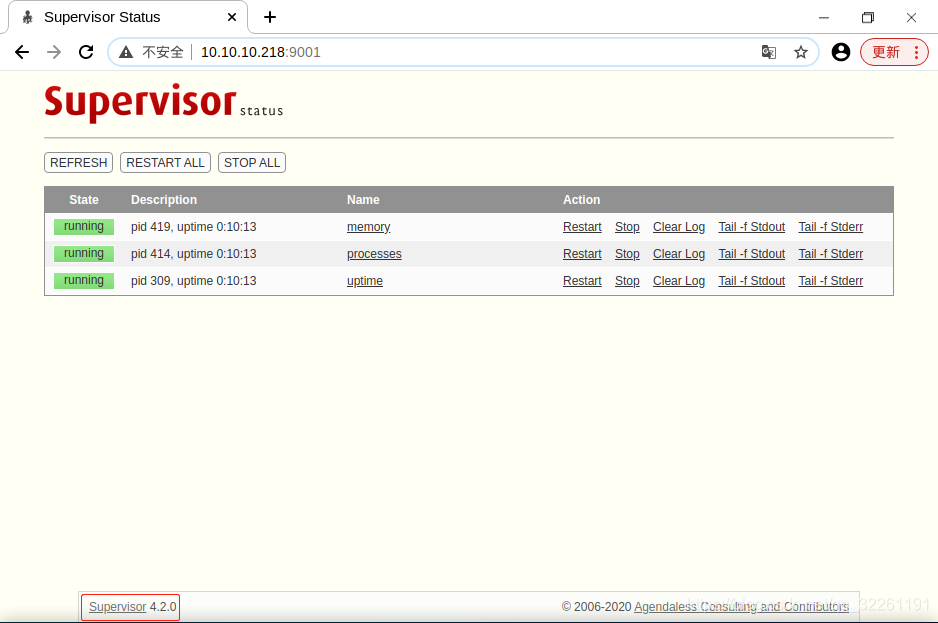Stop the processes process
Screen dimensions: 938x623
click(627, 254)
